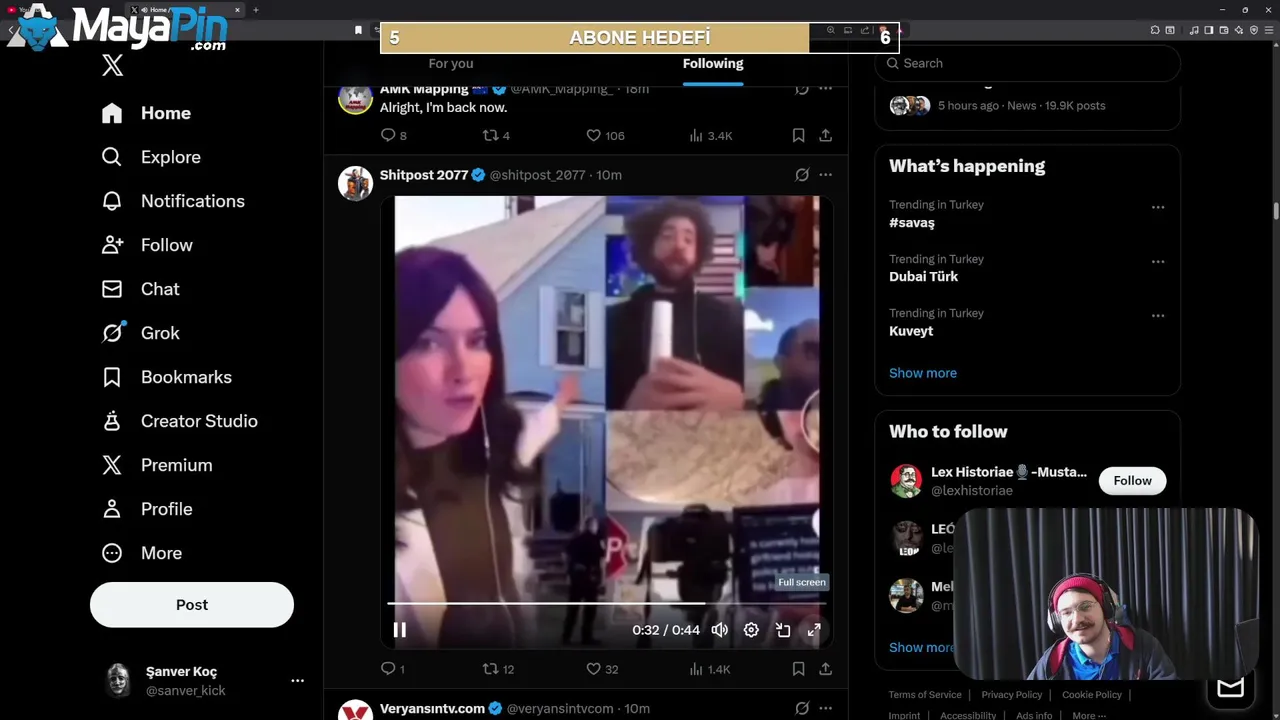Share AMK Mapping post
Image resolution: width=1280 pixels, height=720 pixels.
[825, 135]
